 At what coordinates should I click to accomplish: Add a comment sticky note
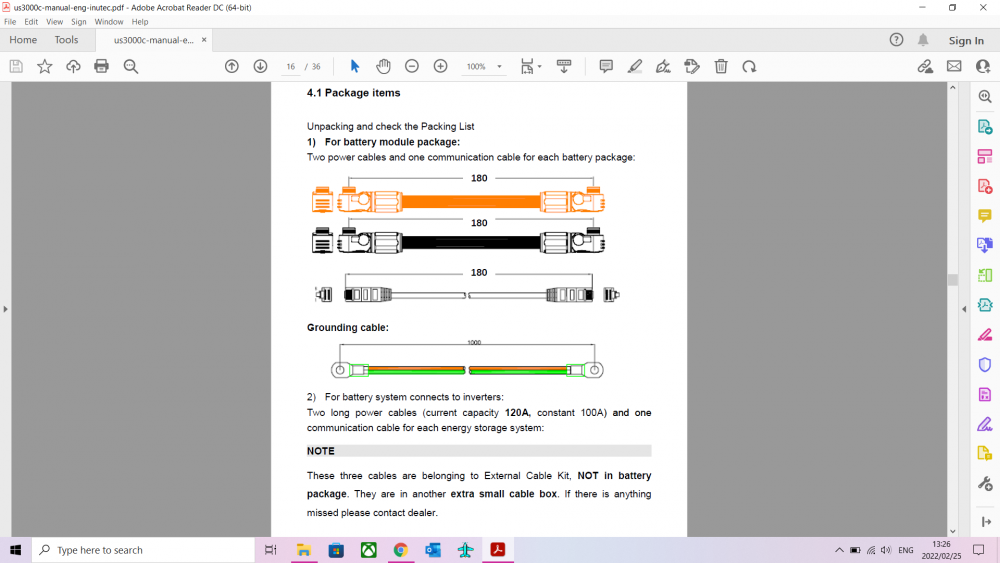[606, 66]
